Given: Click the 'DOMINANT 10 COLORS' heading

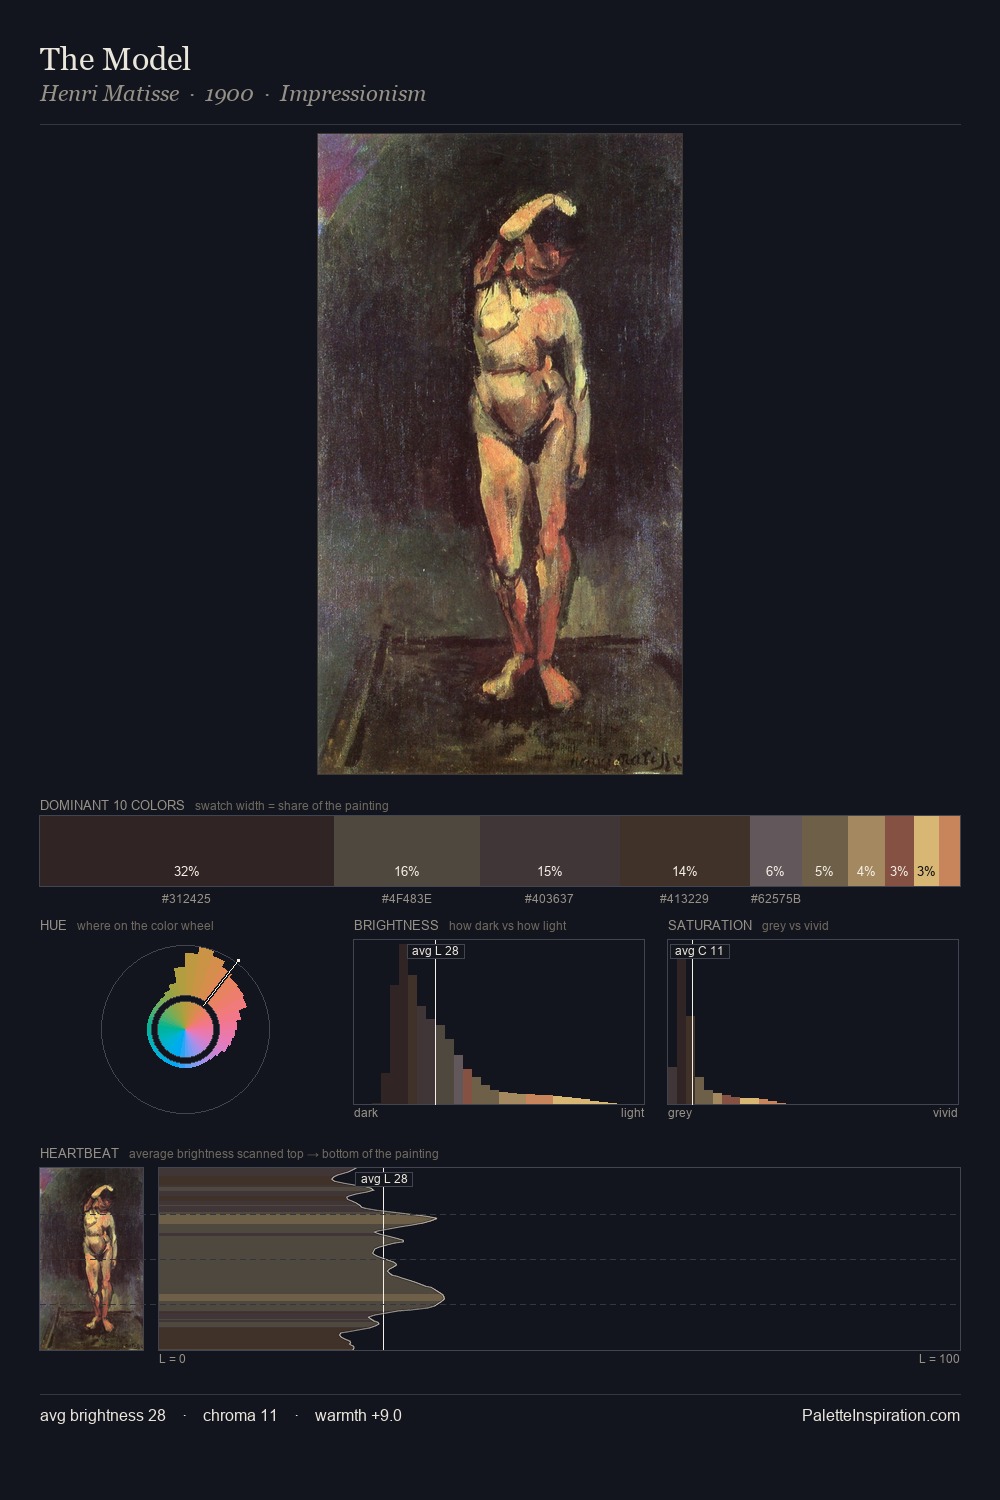Looking at the screenshot, I should [112, 805].
